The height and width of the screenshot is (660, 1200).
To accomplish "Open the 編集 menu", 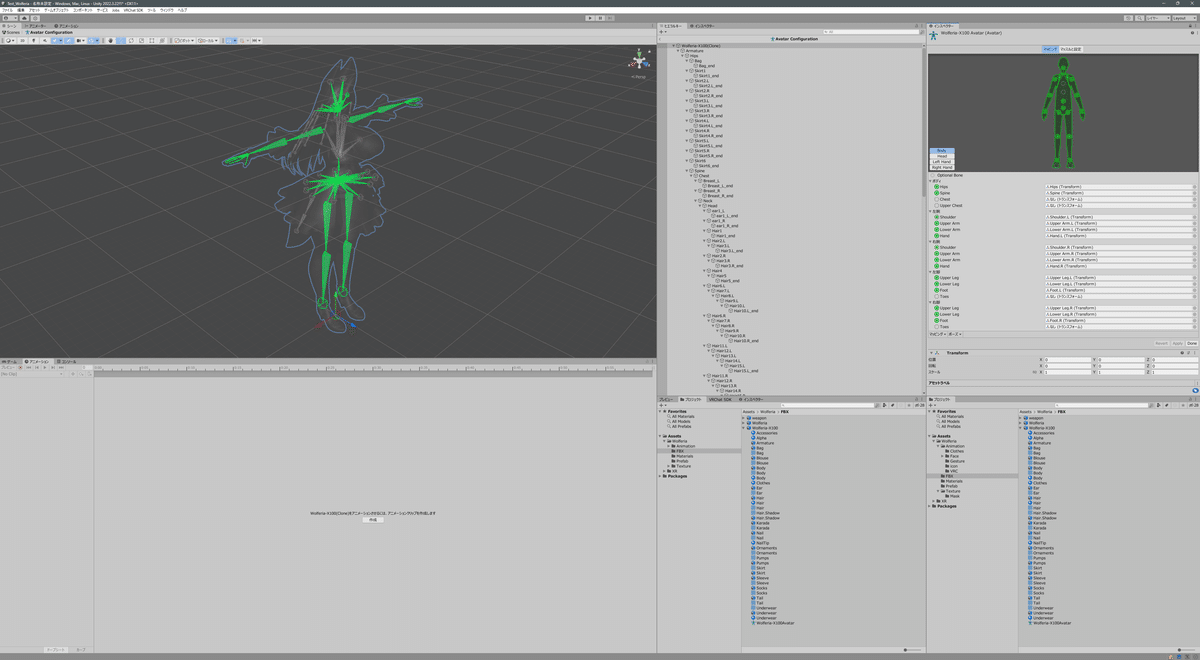I will pyautogui.click(x=21, y=10).
